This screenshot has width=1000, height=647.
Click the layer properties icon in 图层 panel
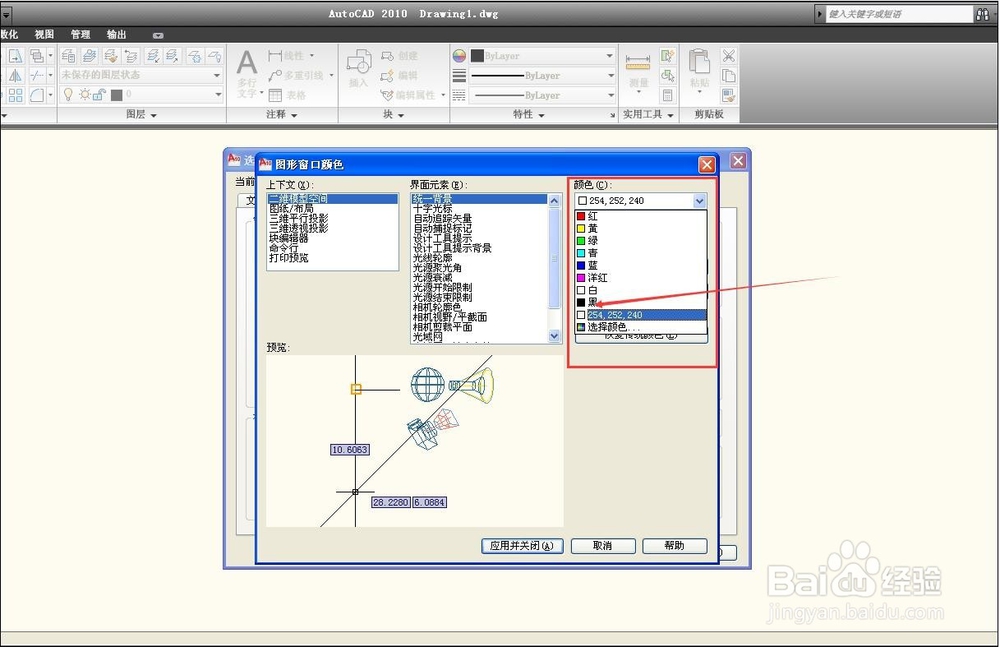coord(68,56)
